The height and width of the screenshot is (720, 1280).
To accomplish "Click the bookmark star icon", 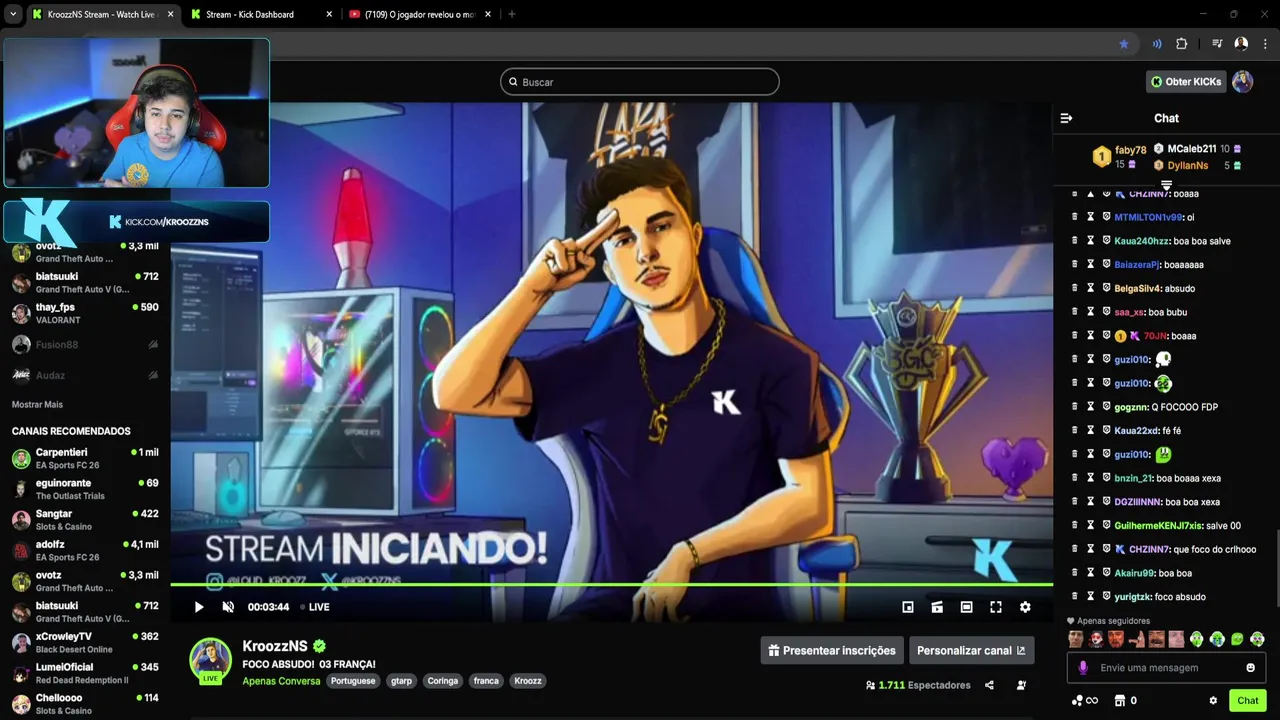I will tap(1124, 44).
